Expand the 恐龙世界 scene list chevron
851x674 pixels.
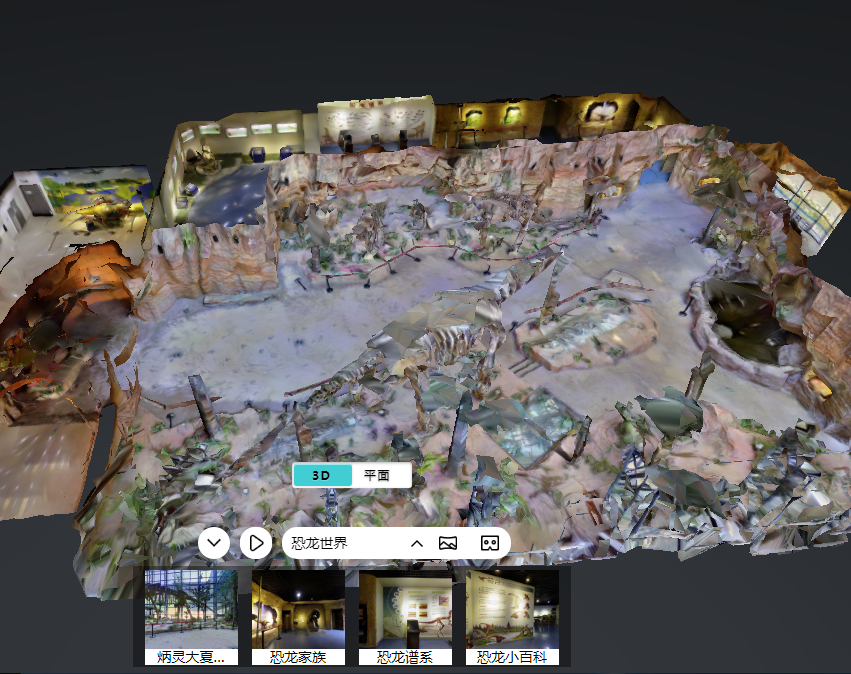[417, 543]
